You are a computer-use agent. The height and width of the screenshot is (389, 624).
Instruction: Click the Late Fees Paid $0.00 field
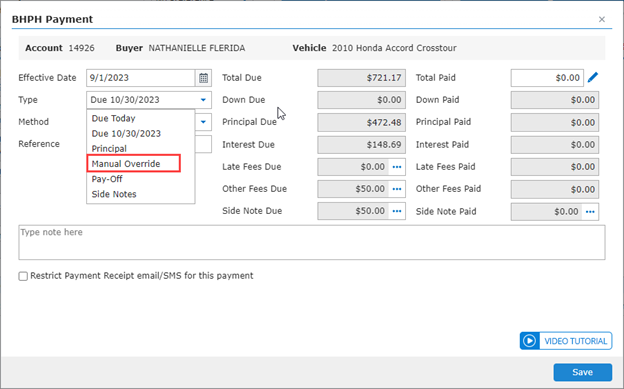tap(555, 167)
